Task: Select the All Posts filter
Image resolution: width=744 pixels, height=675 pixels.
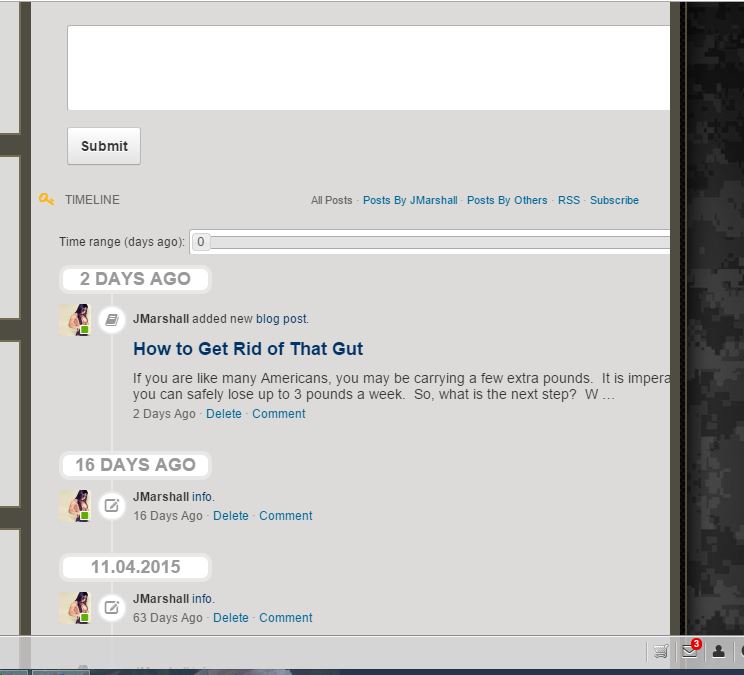Action: [x=332, y=200]
